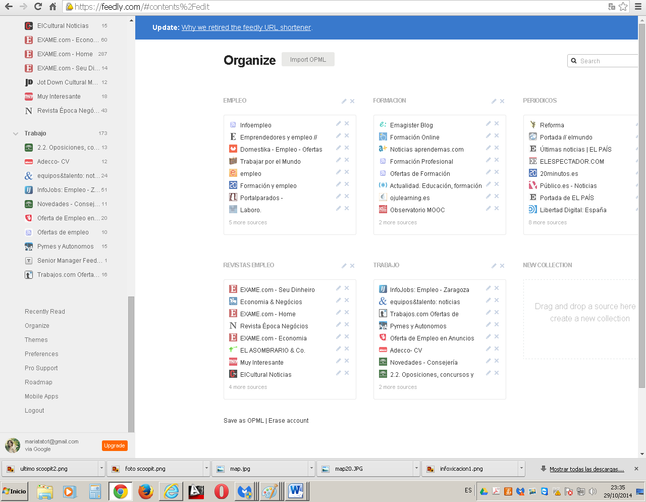Edit the Laboro source with the pencil icon
The height and width of the screenshot is (502, 646).
(338, 208)
